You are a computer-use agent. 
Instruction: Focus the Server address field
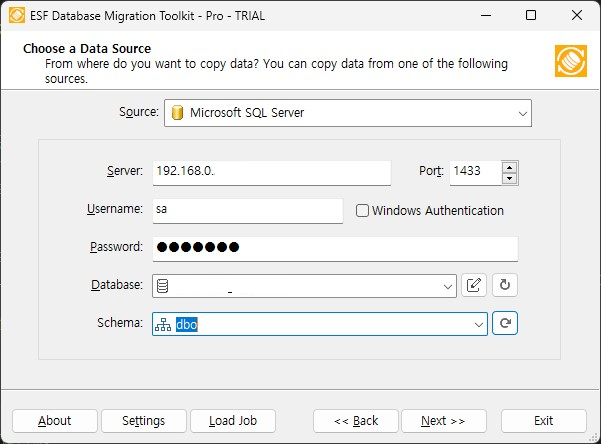pyautogui.click(x=272, y=173)
